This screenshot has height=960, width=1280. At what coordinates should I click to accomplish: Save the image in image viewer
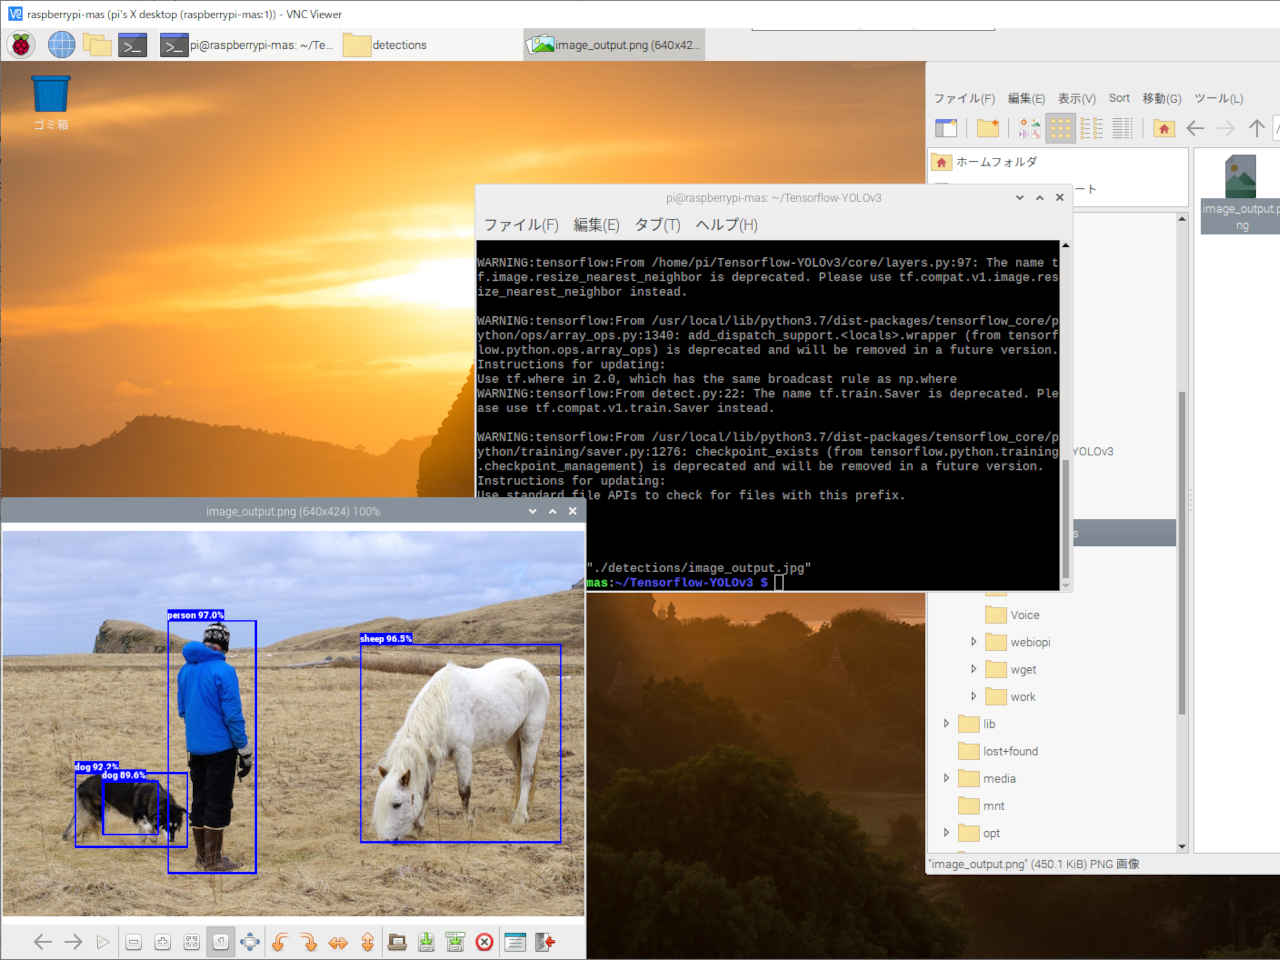[426, 942]
